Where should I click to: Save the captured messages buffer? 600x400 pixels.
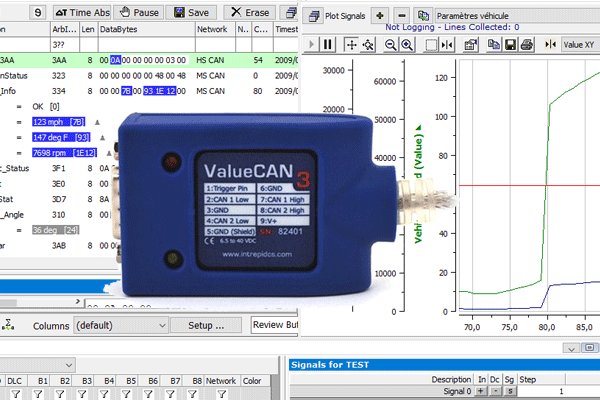point(191,13)
